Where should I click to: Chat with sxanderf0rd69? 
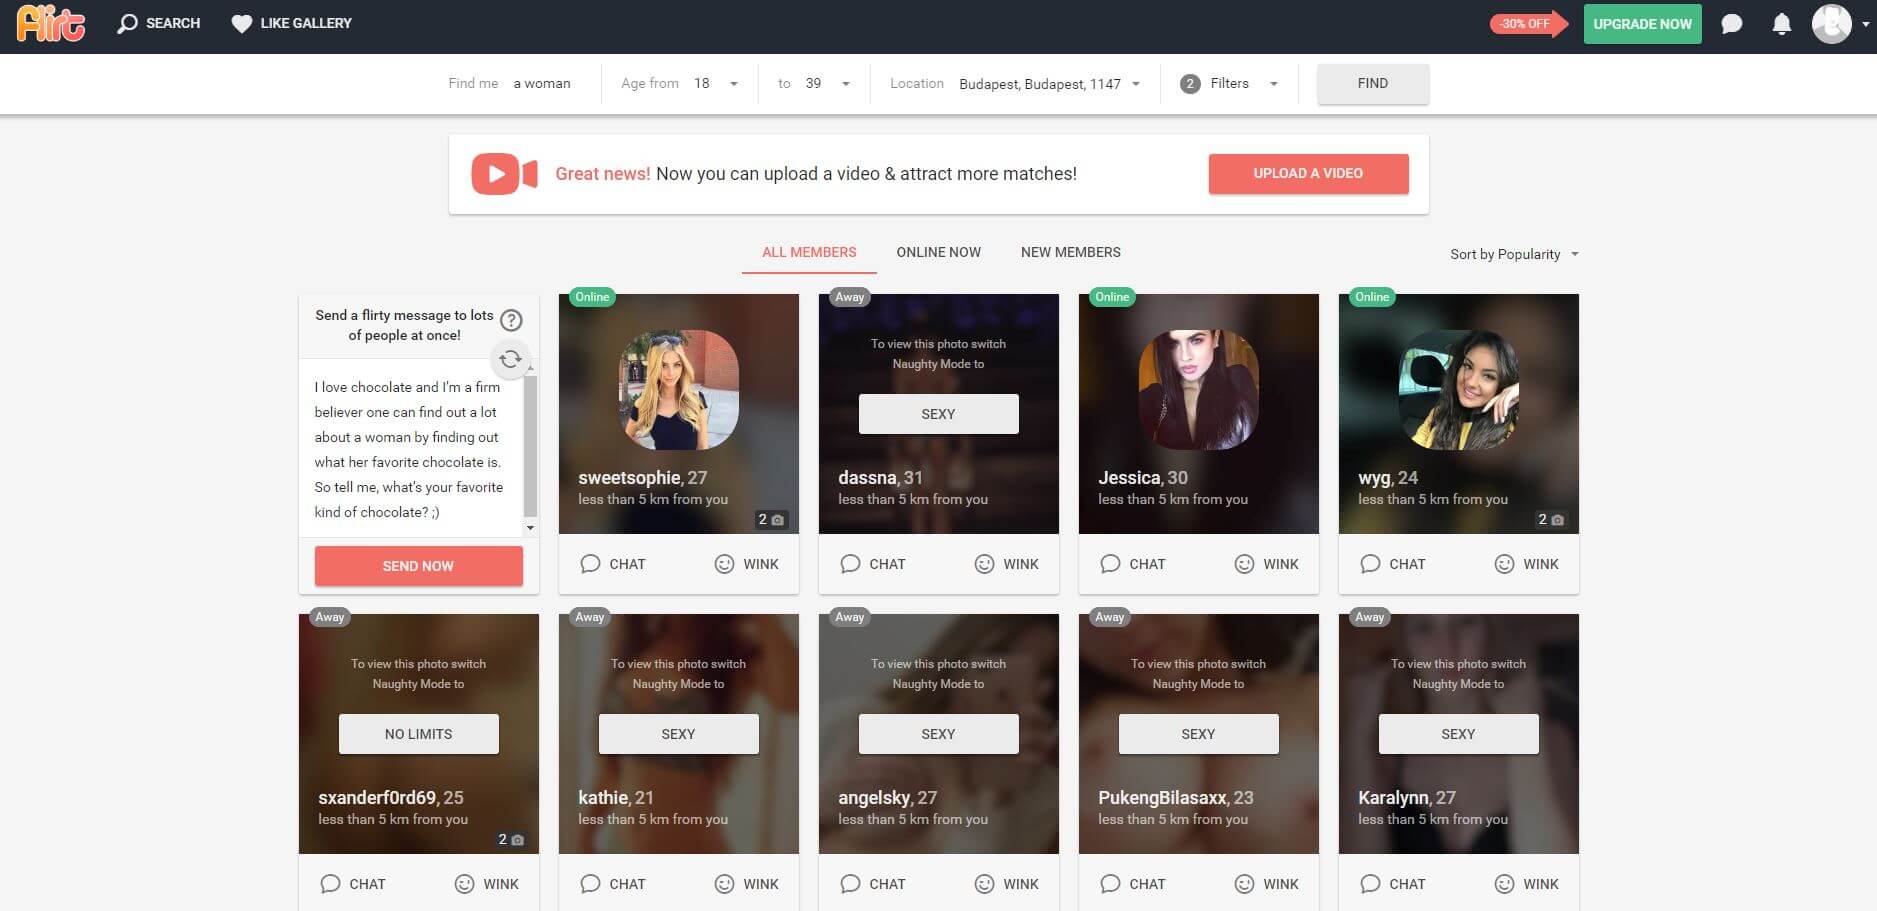353,884
